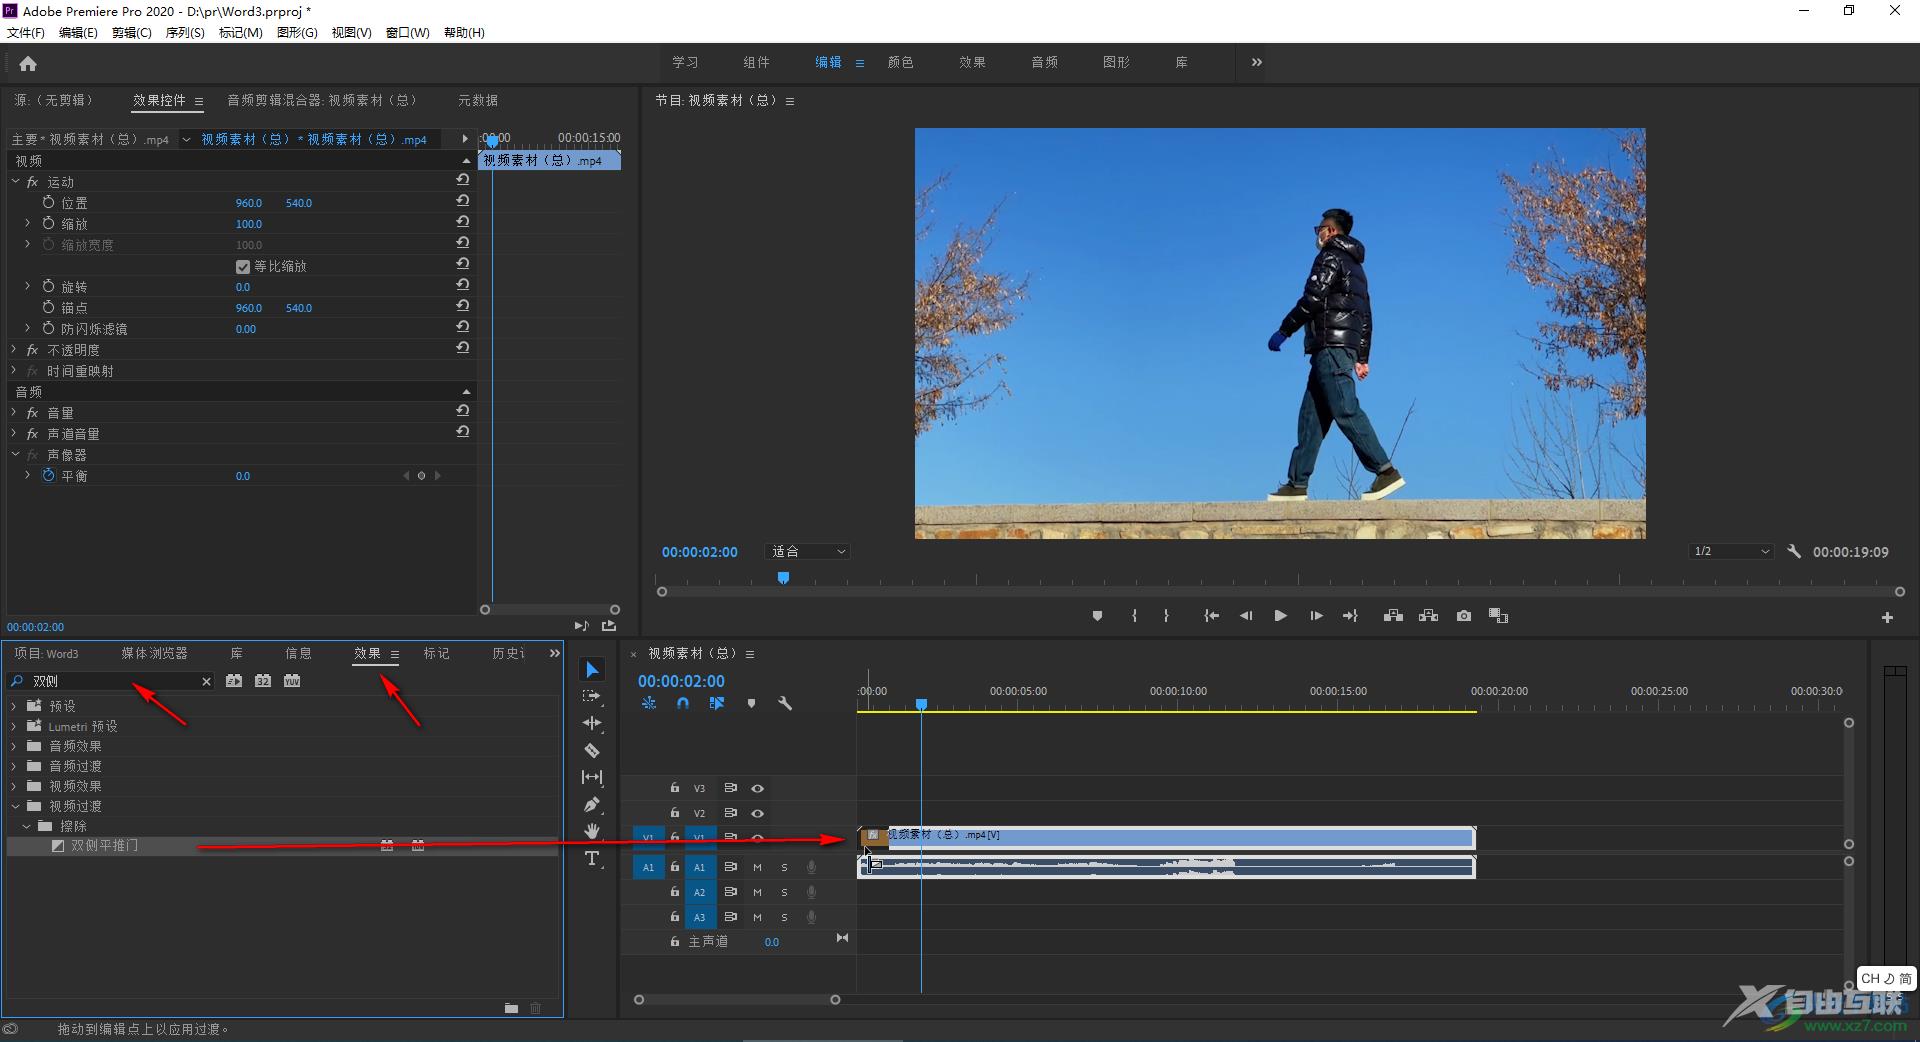Click Export Frame camera button
The width and height of the screenshot is (1920, 1042).
pyautogui.click(x=1464, y=616)
